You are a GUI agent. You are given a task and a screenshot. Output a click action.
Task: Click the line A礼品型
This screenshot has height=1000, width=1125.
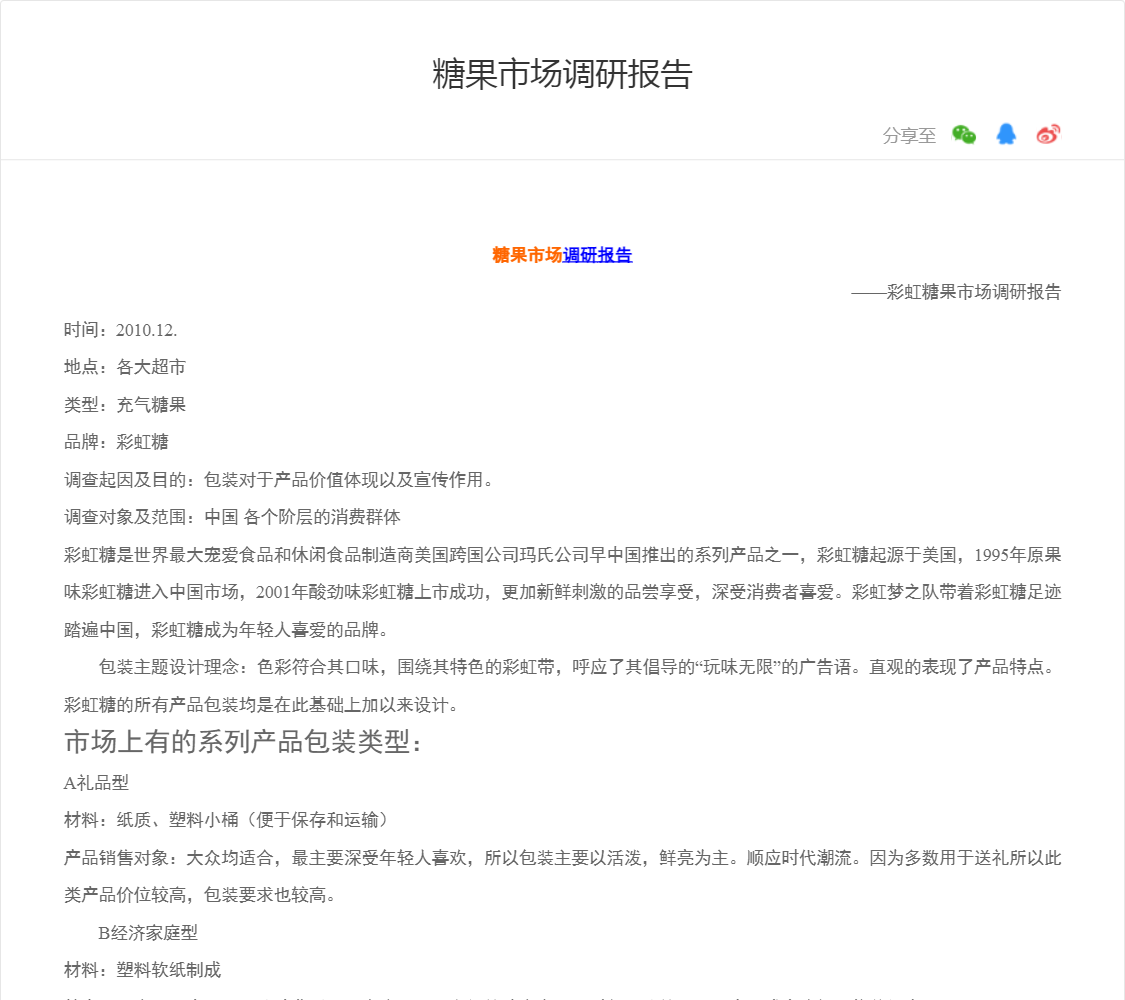[x=96, y=783]
